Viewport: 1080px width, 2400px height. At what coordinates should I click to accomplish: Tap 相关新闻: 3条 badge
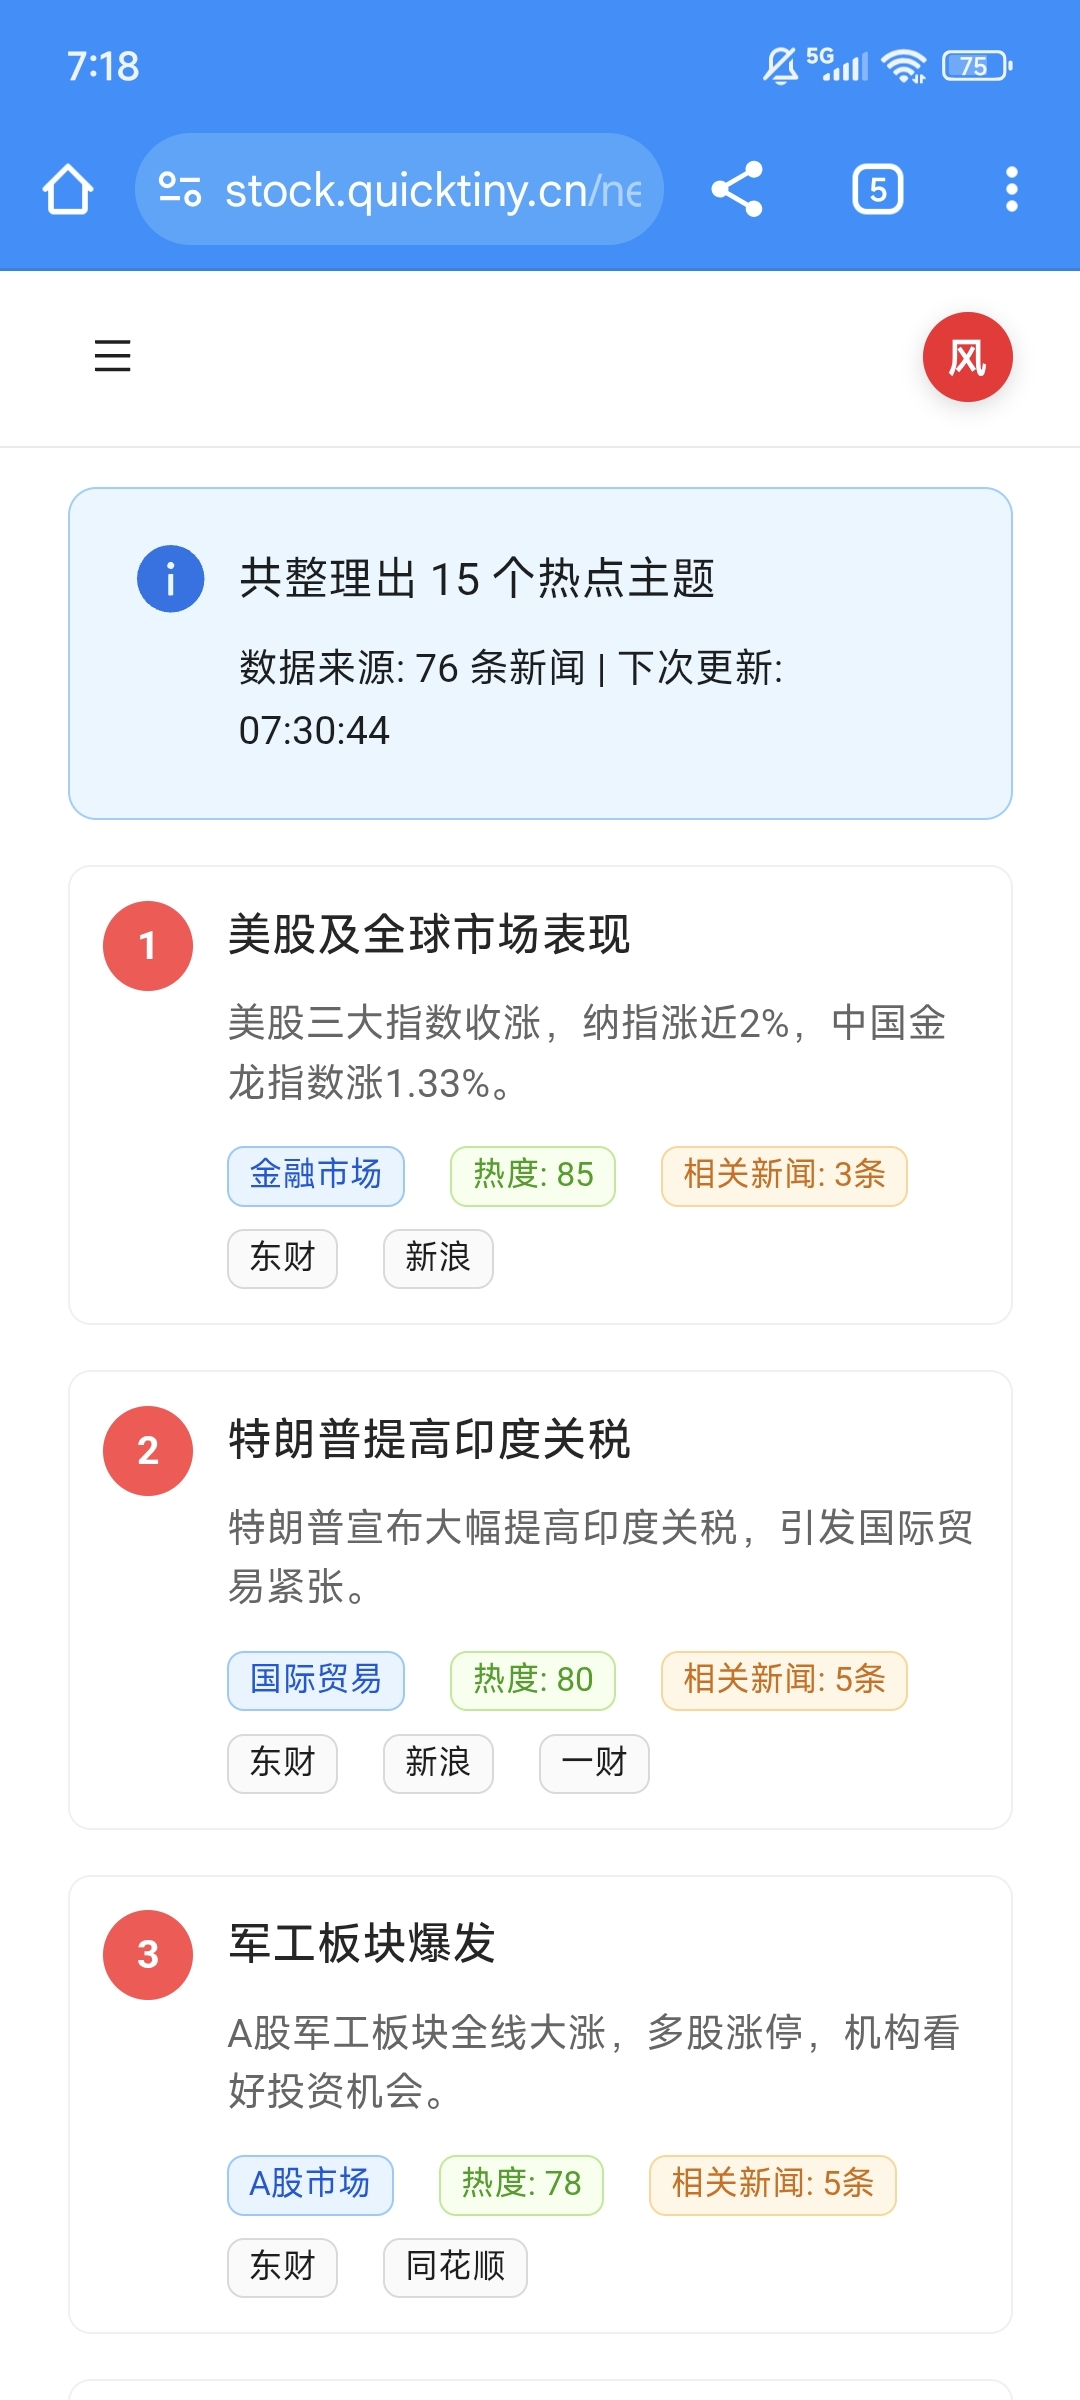[784, 1176]
